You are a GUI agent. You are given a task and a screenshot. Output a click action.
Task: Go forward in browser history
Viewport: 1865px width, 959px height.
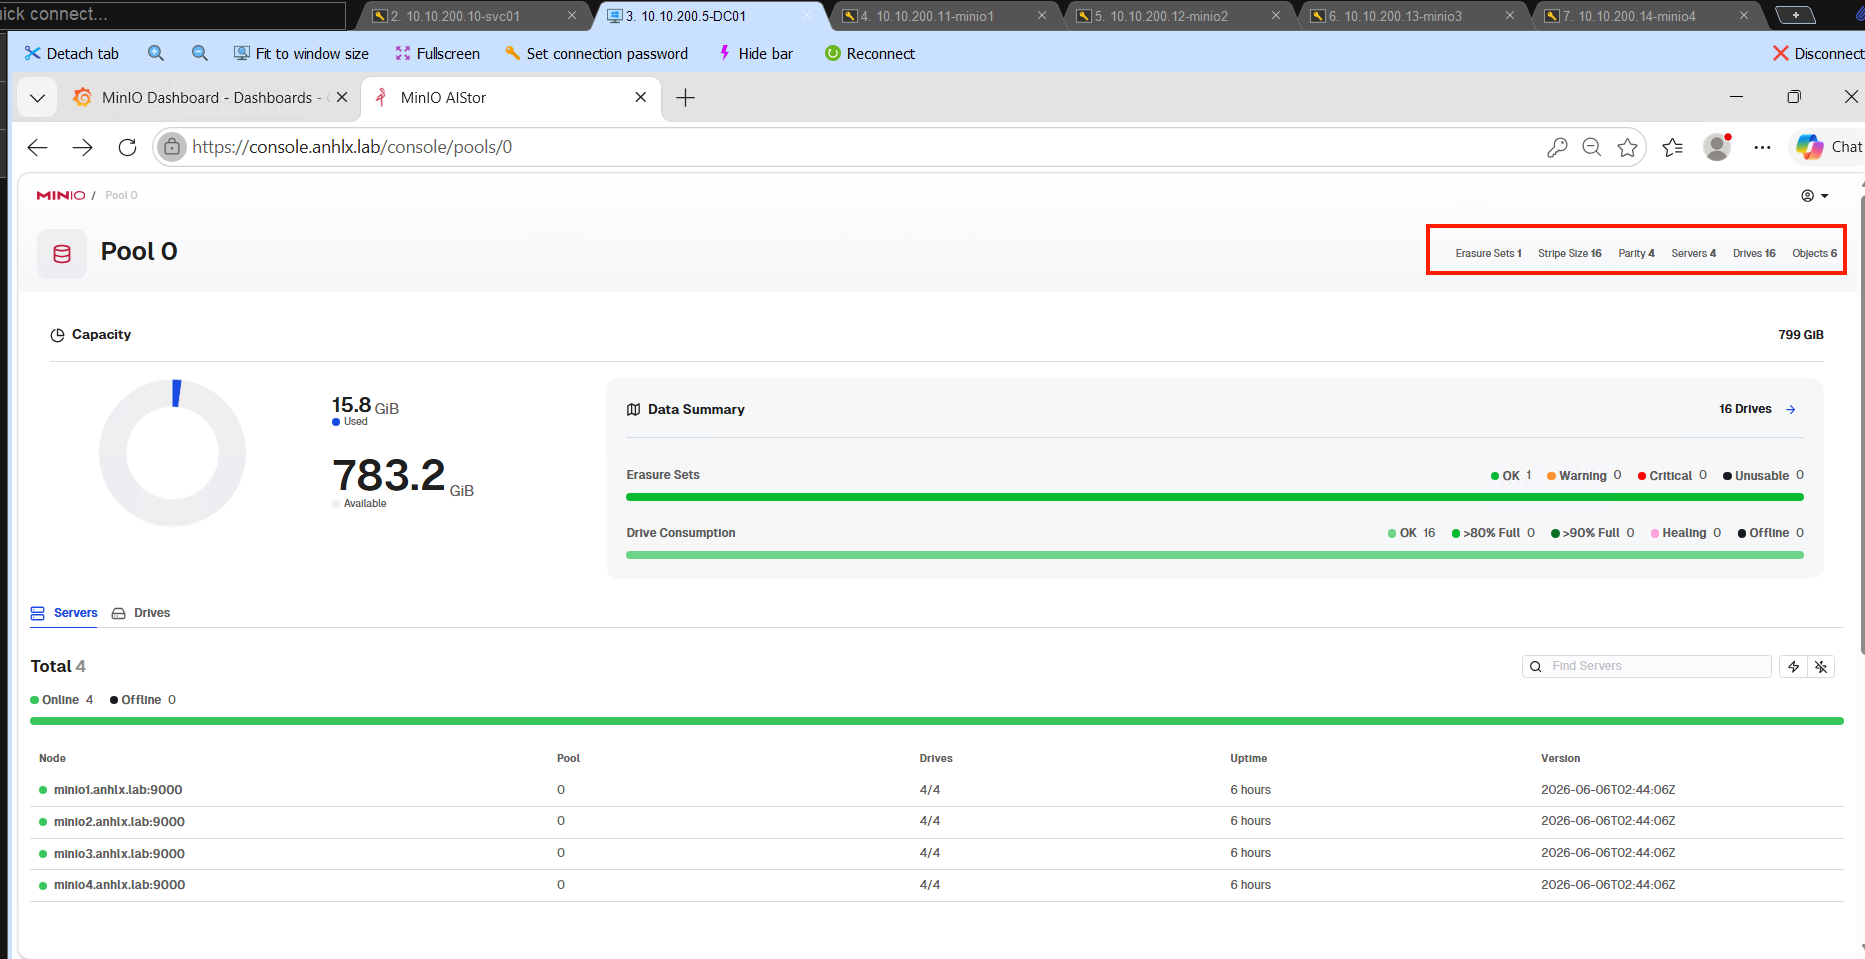(x=83, y=147)
